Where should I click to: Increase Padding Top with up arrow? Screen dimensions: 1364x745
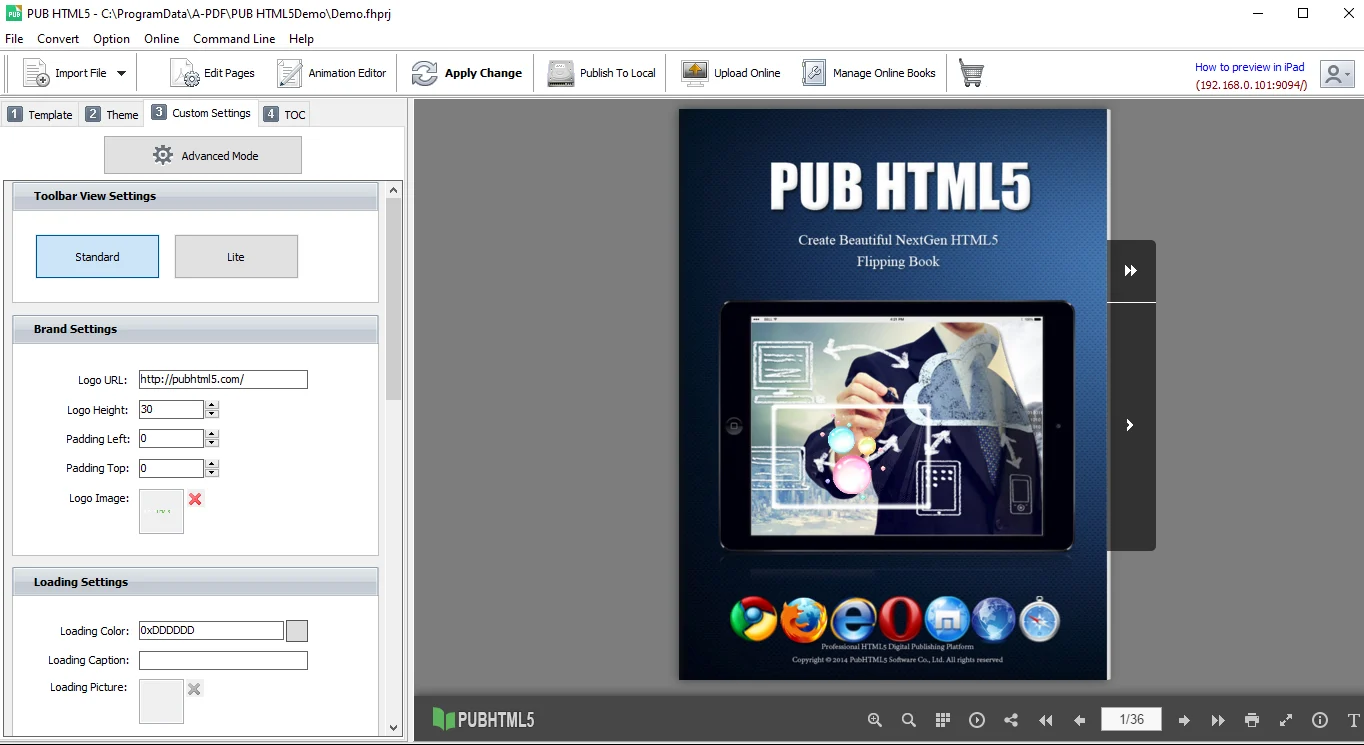point(212,463)
